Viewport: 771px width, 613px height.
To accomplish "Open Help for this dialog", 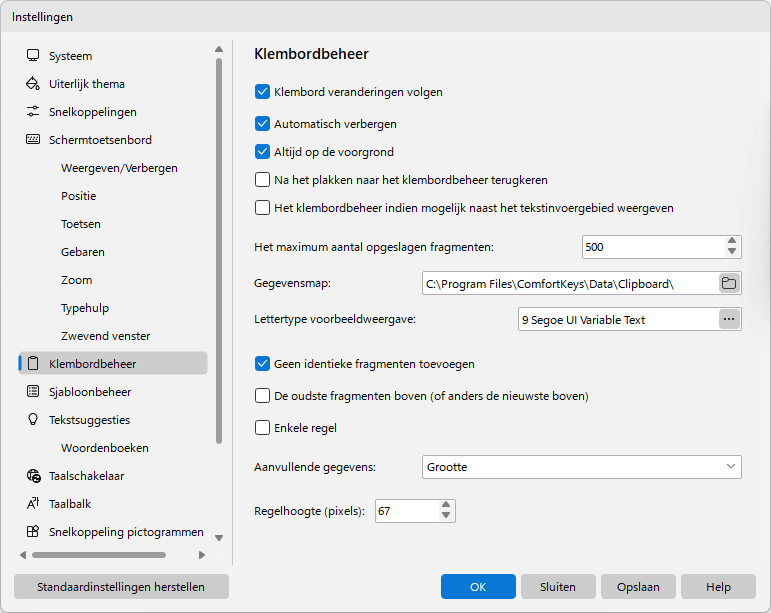I will click(x=718, y=586).
